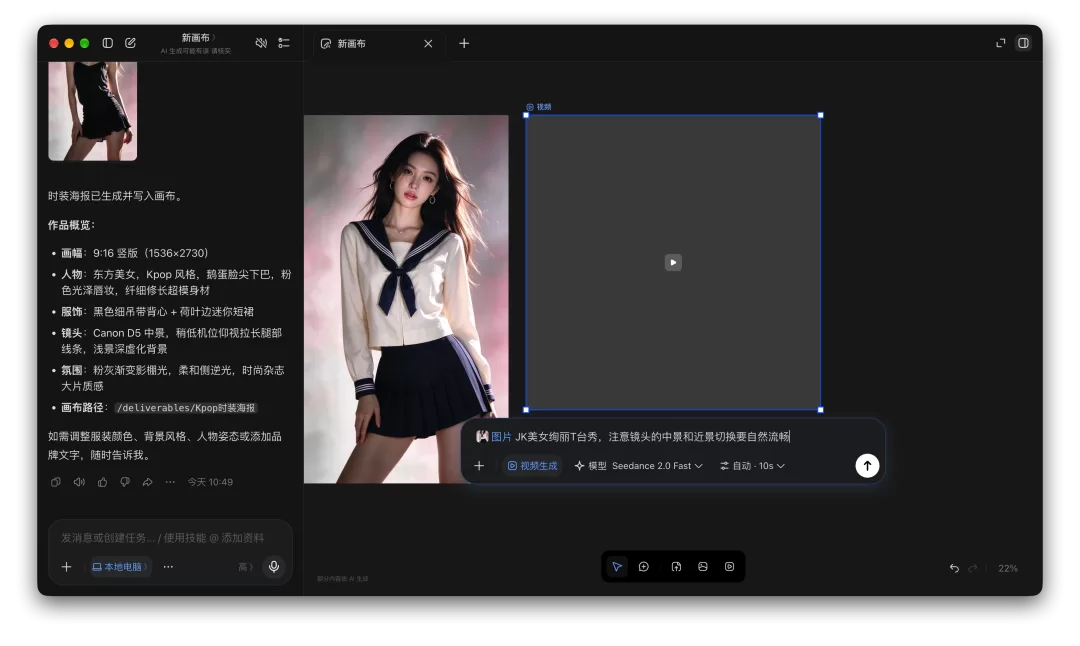
Task: Open more options in chat input bar
Action: point(168,567)
